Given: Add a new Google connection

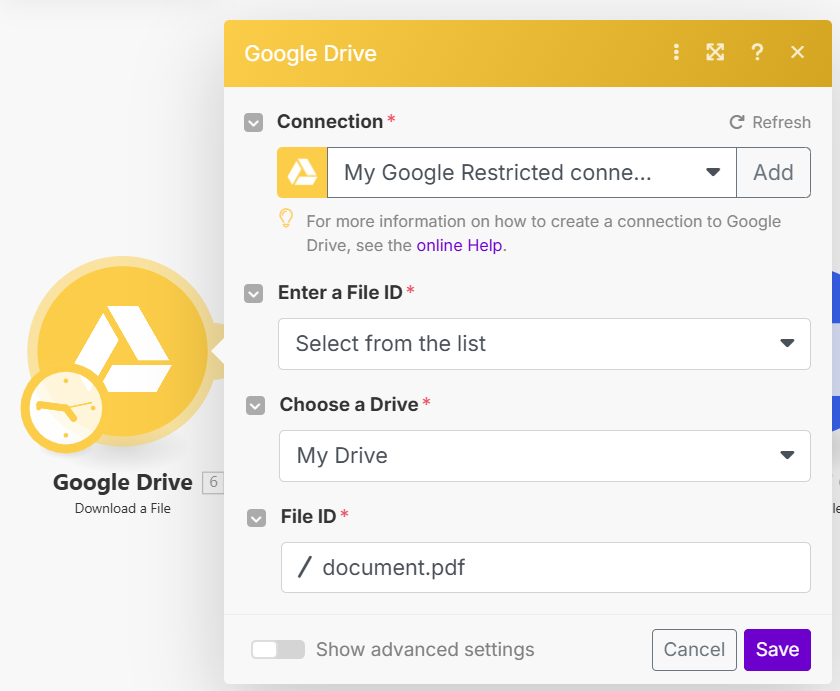Looking at the screenshot, I should [x=773, y=172].
